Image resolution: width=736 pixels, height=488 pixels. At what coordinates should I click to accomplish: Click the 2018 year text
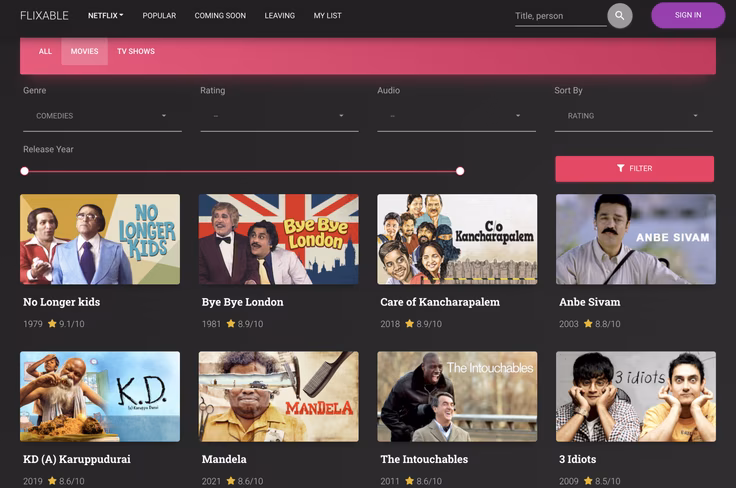click(x=390, y=324)
